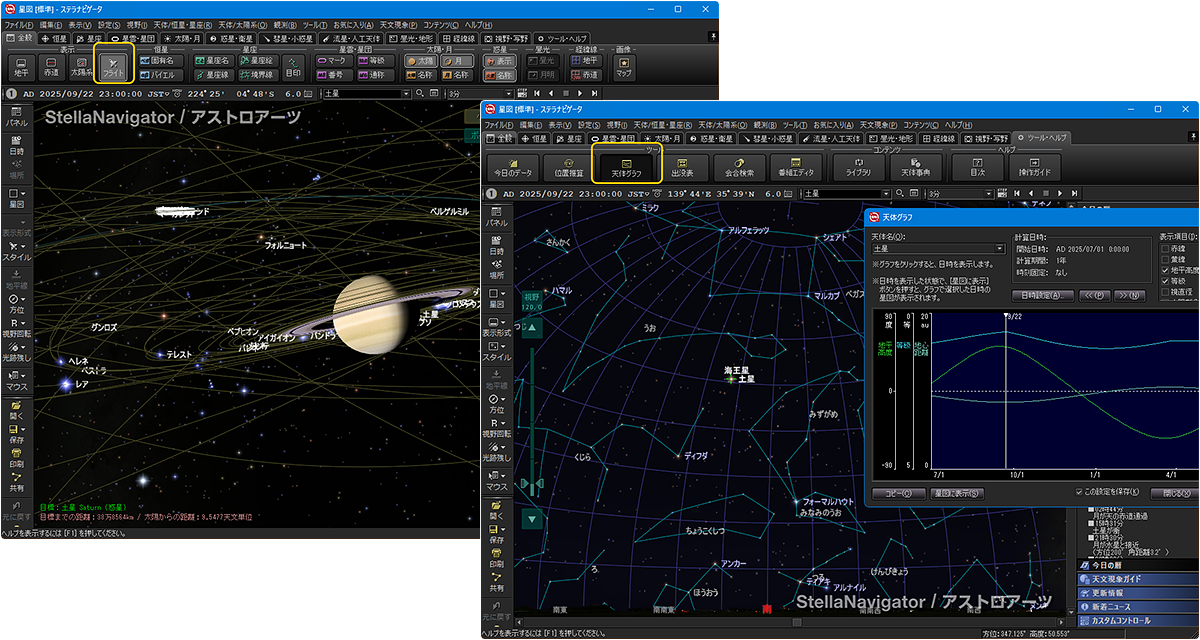Image resolution: width=1200 pixels, height=640 pixels.
Task: Select 太陽系 display mode in back window
Action: (81, 66)
